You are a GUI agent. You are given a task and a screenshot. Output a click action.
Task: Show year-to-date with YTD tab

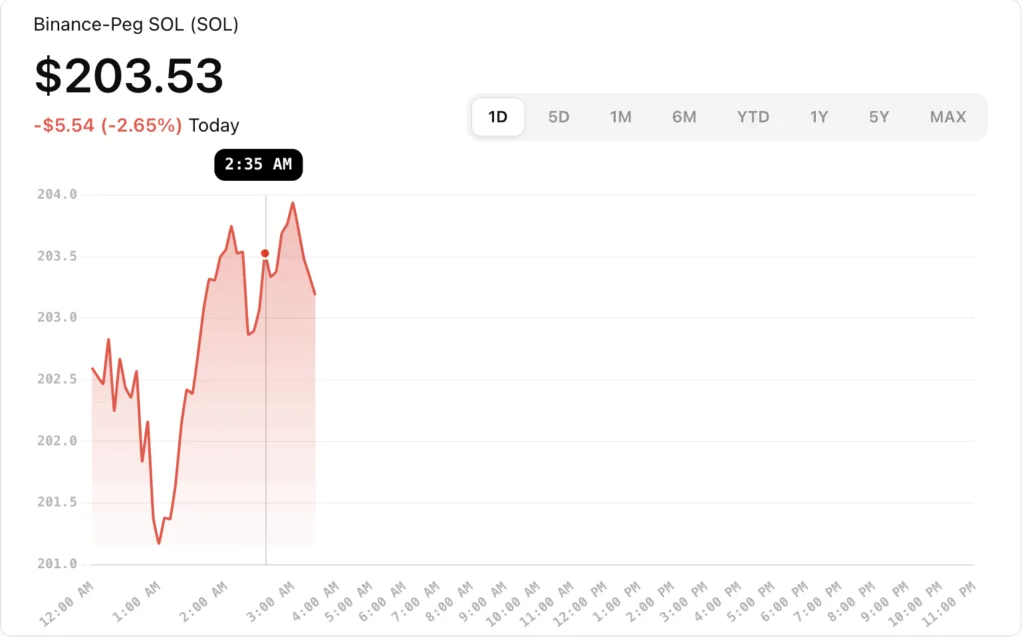[x=753, y=117]
